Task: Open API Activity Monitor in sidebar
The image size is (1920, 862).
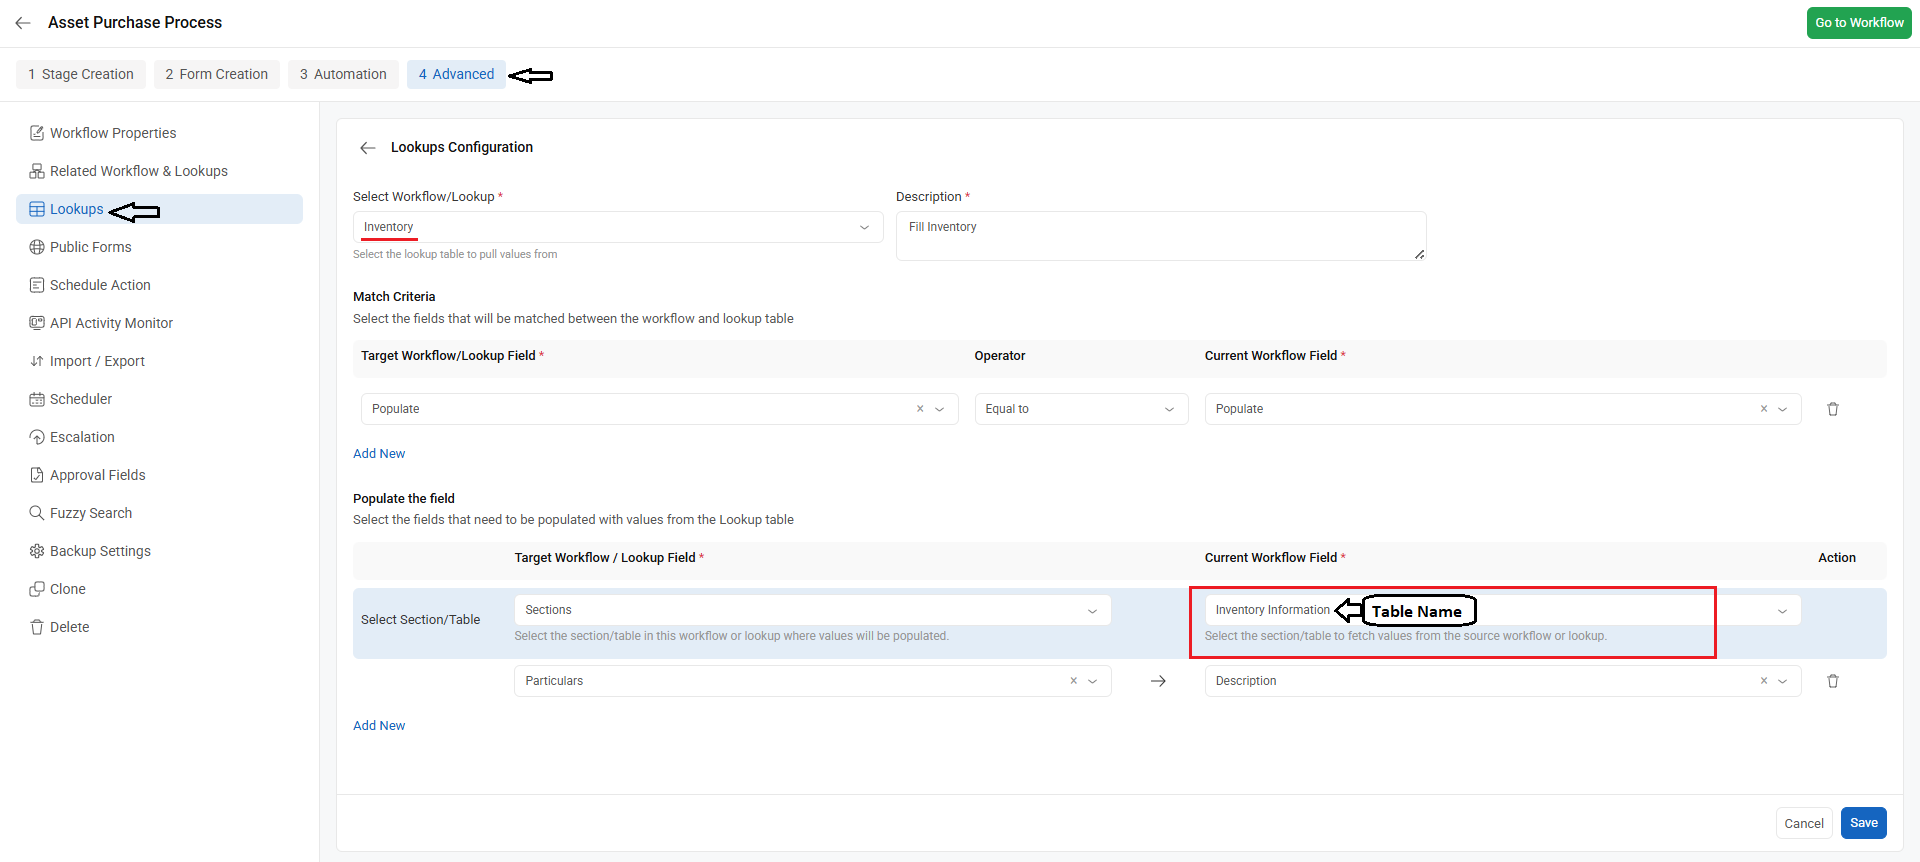Action: (111, 323)
